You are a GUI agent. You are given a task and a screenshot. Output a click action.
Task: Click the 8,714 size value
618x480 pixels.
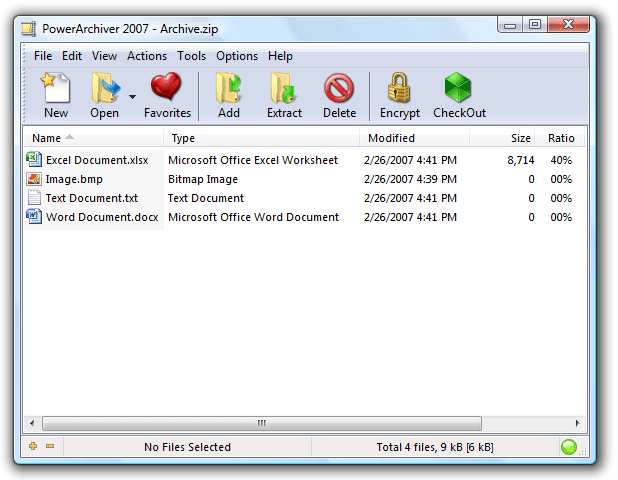521,160
